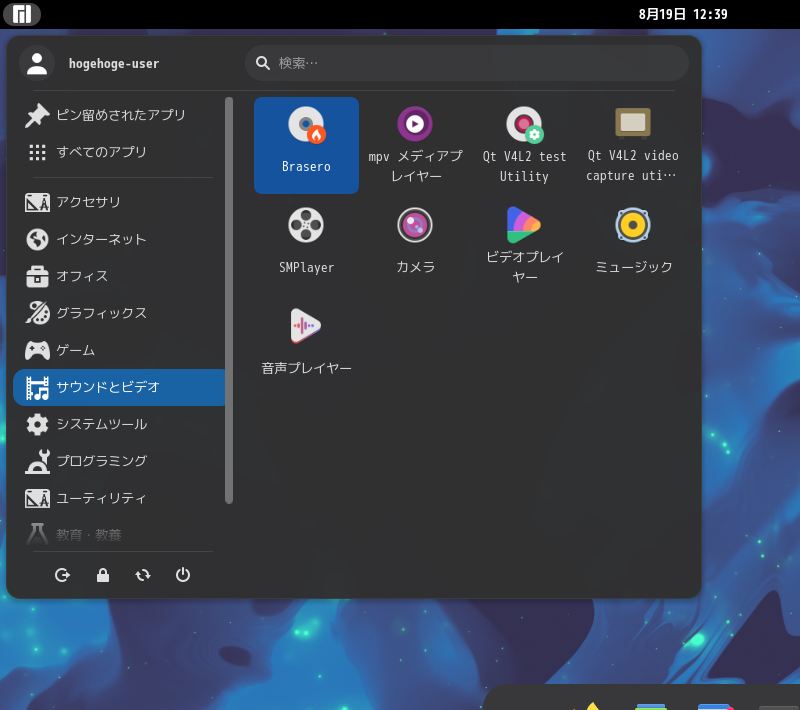The height and width of the screenshot is (710, 800).
Task: Open ビデオプレイヤー app
Action: (x=524, y=246)
